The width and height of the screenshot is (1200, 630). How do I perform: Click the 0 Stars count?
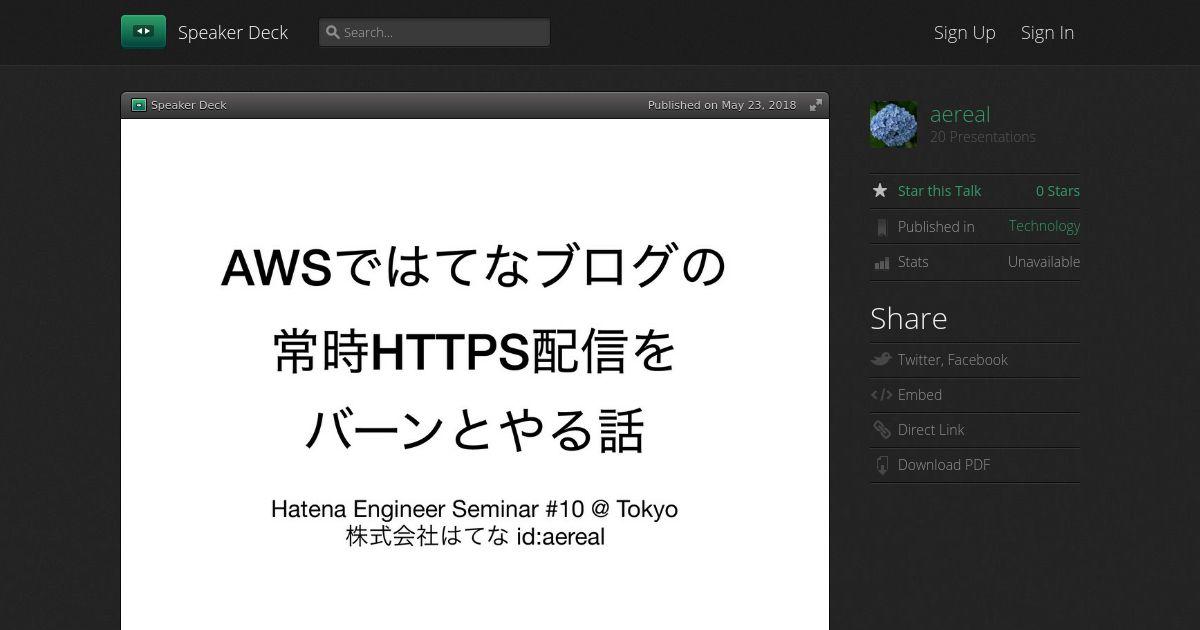pos(1058,191)
